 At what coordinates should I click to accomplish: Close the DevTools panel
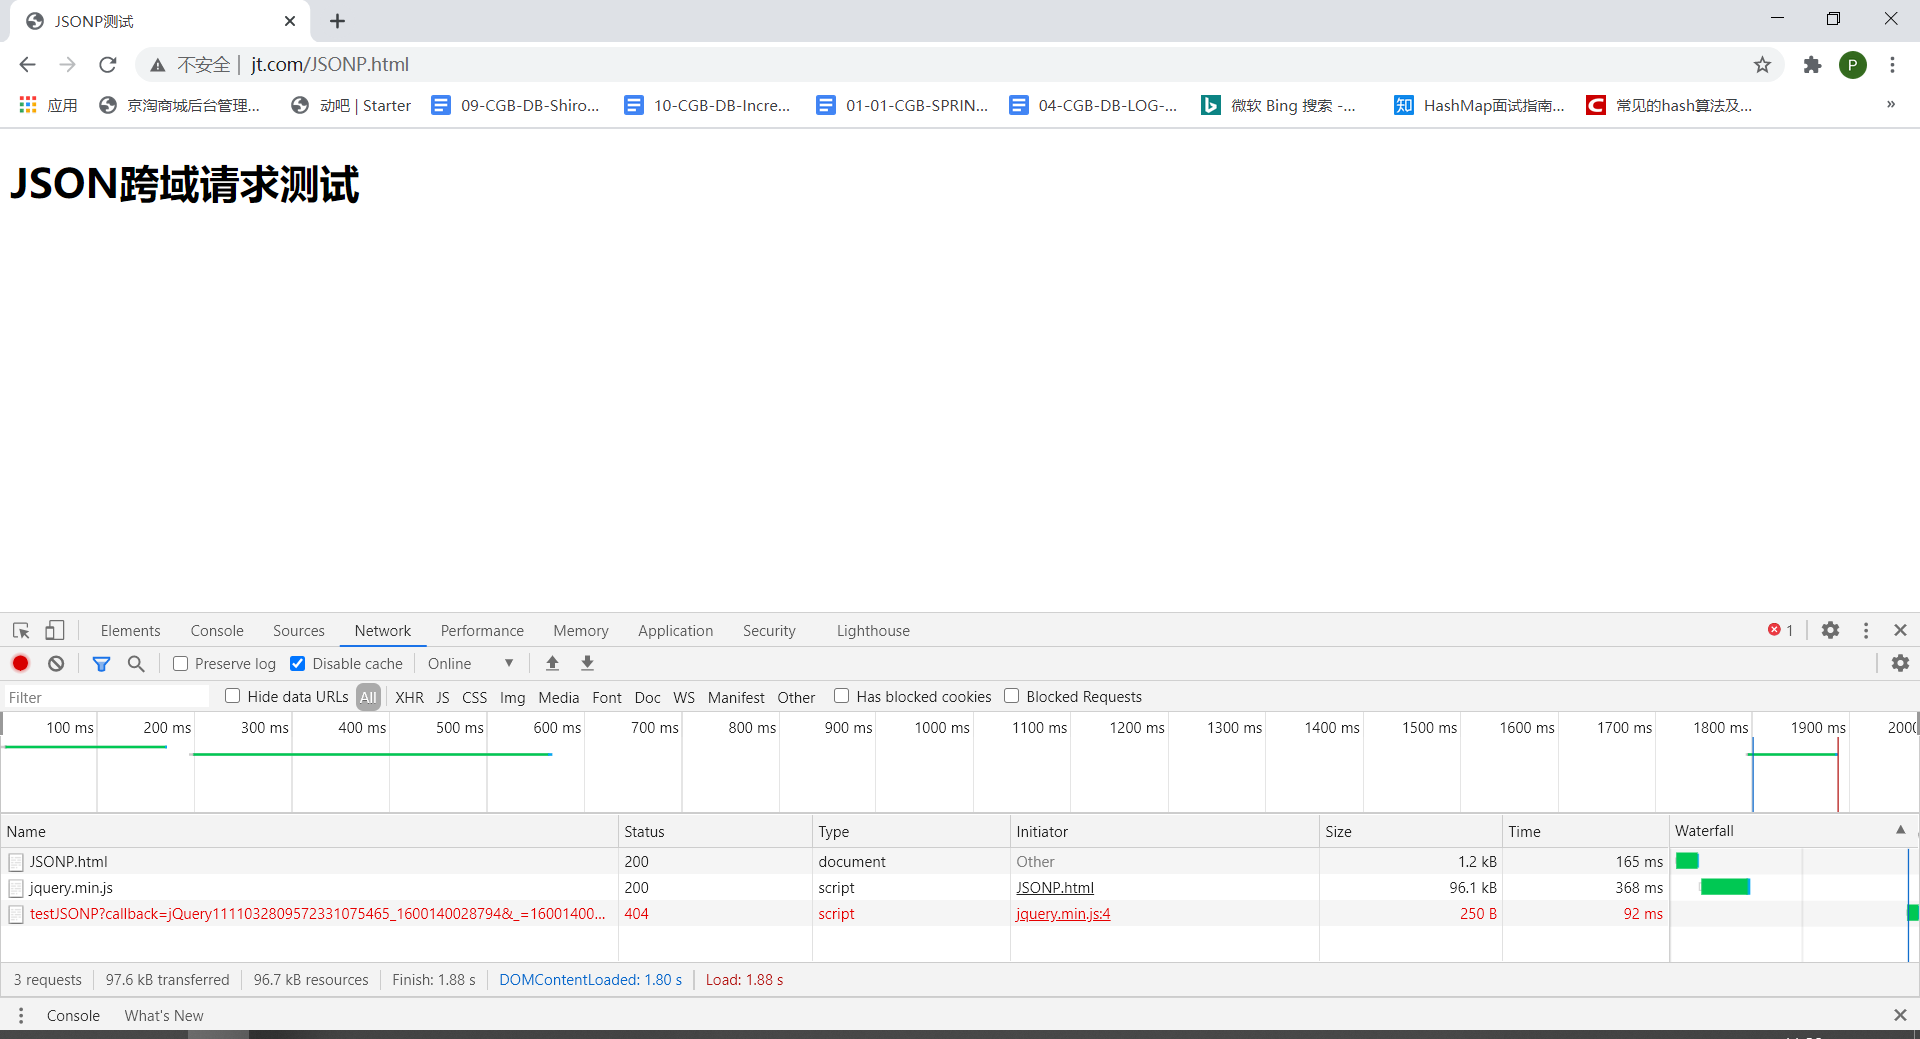coord(1900,630)
